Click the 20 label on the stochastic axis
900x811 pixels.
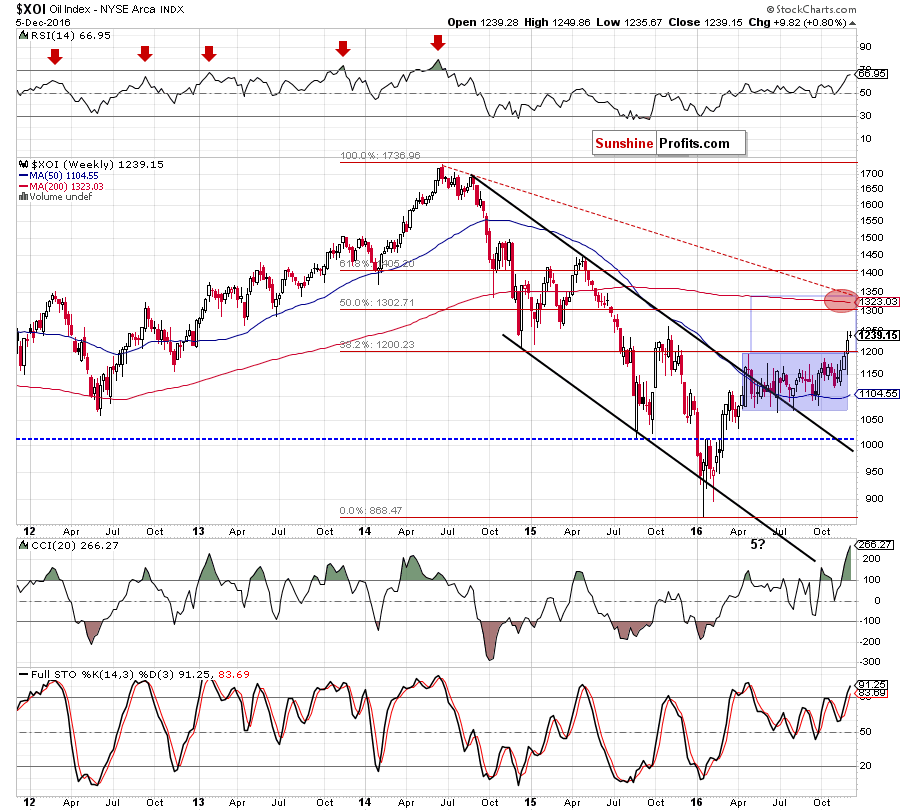(865, 766)
